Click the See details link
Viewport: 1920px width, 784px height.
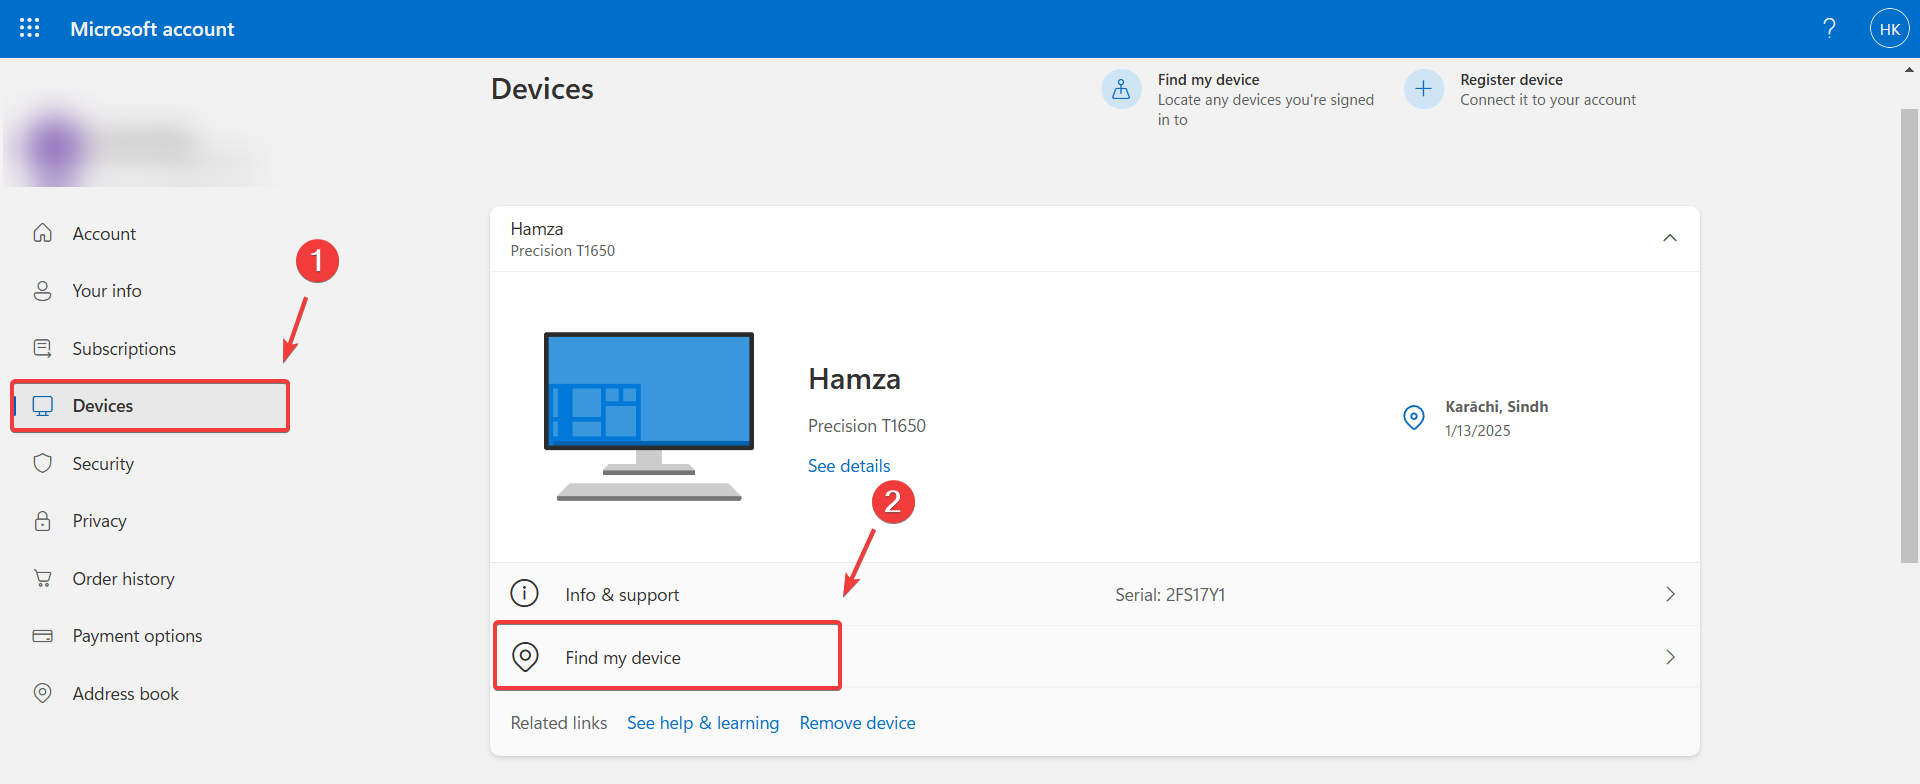coord(849,466)
